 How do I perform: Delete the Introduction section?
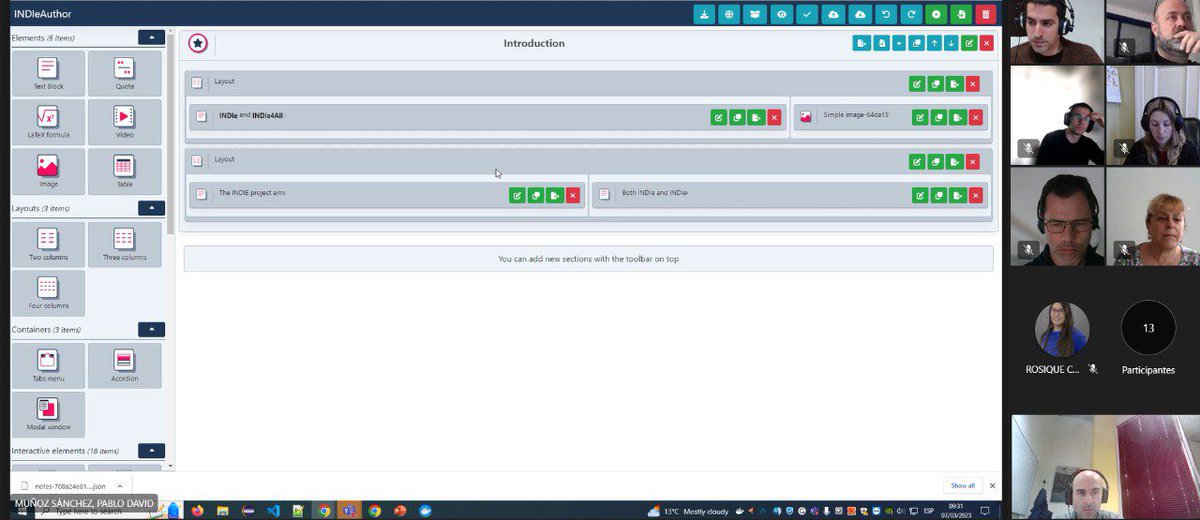(x=986, y=43)
